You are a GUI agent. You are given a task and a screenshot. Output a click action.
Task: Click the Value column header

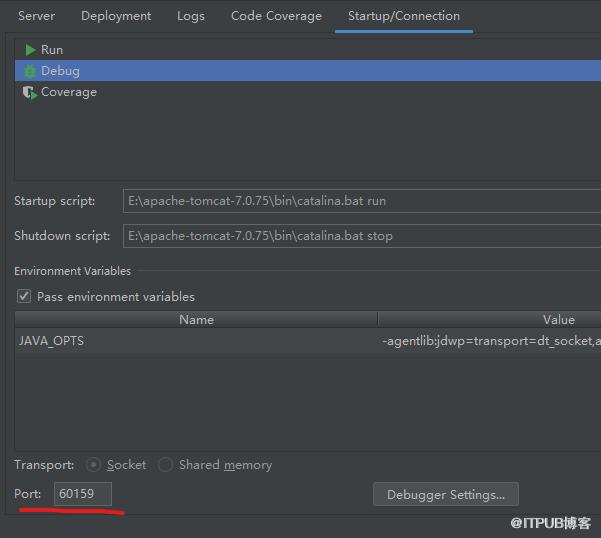tap(489, 320)
